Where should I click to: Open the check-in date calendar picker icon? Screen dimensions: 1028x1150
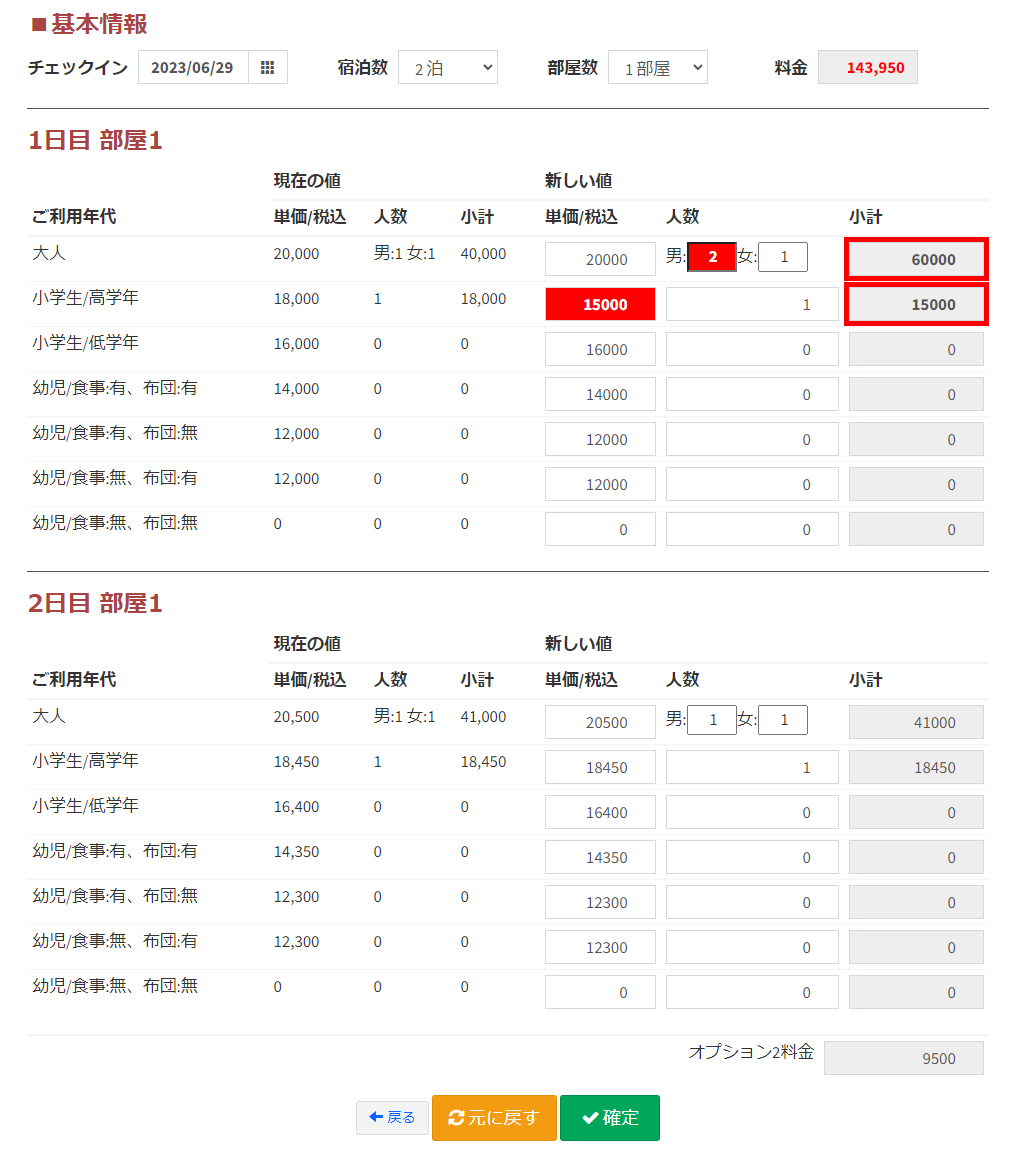point(268,67)
